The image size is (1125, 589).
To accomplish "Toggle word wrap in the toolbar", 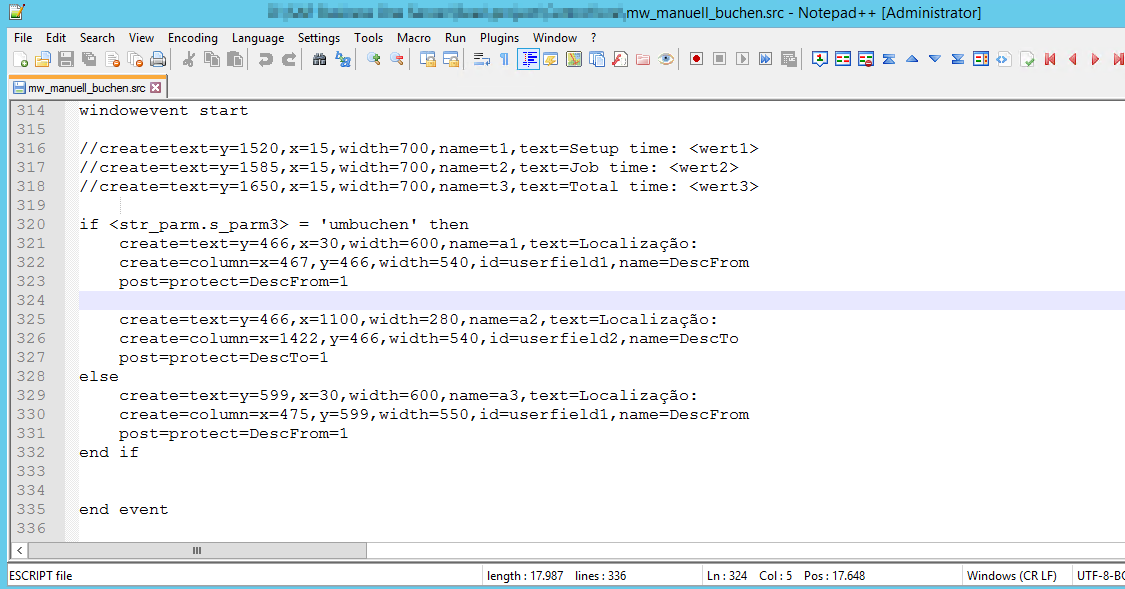I will (481, 60).
